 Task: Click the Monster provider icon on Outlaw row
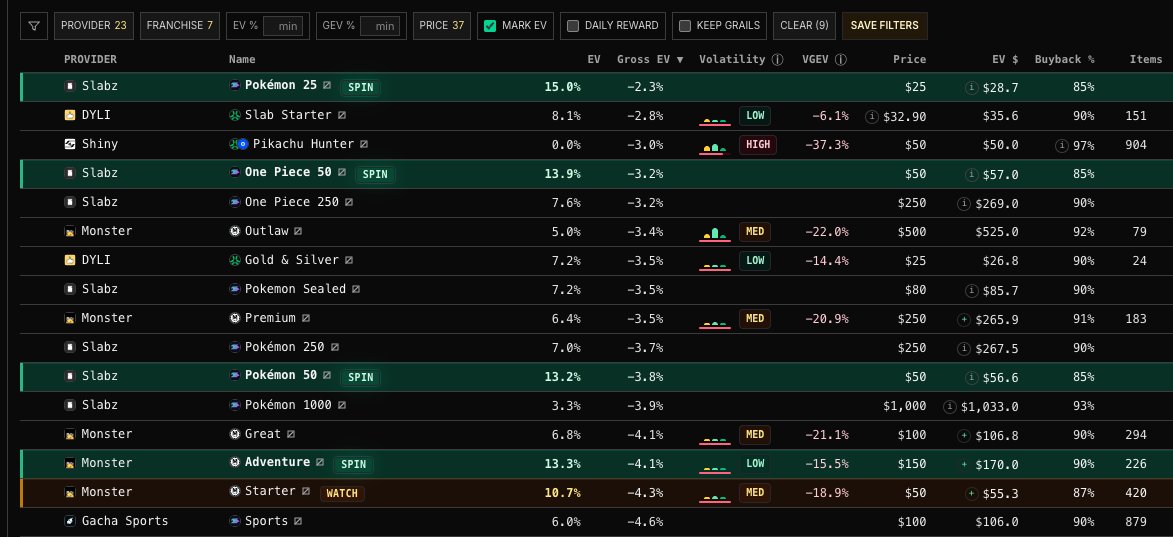click(70, 231)
